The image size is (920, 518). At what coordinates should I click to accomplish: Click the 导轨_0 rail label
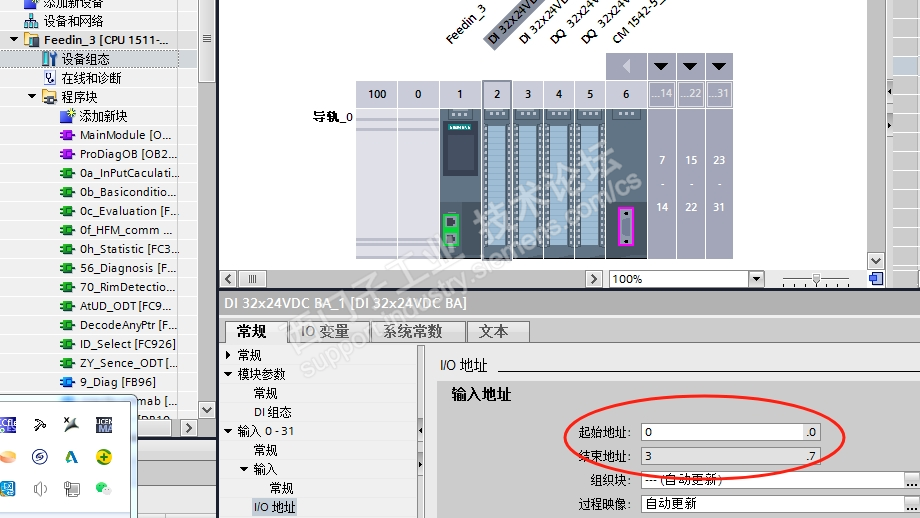click(332, 117)
